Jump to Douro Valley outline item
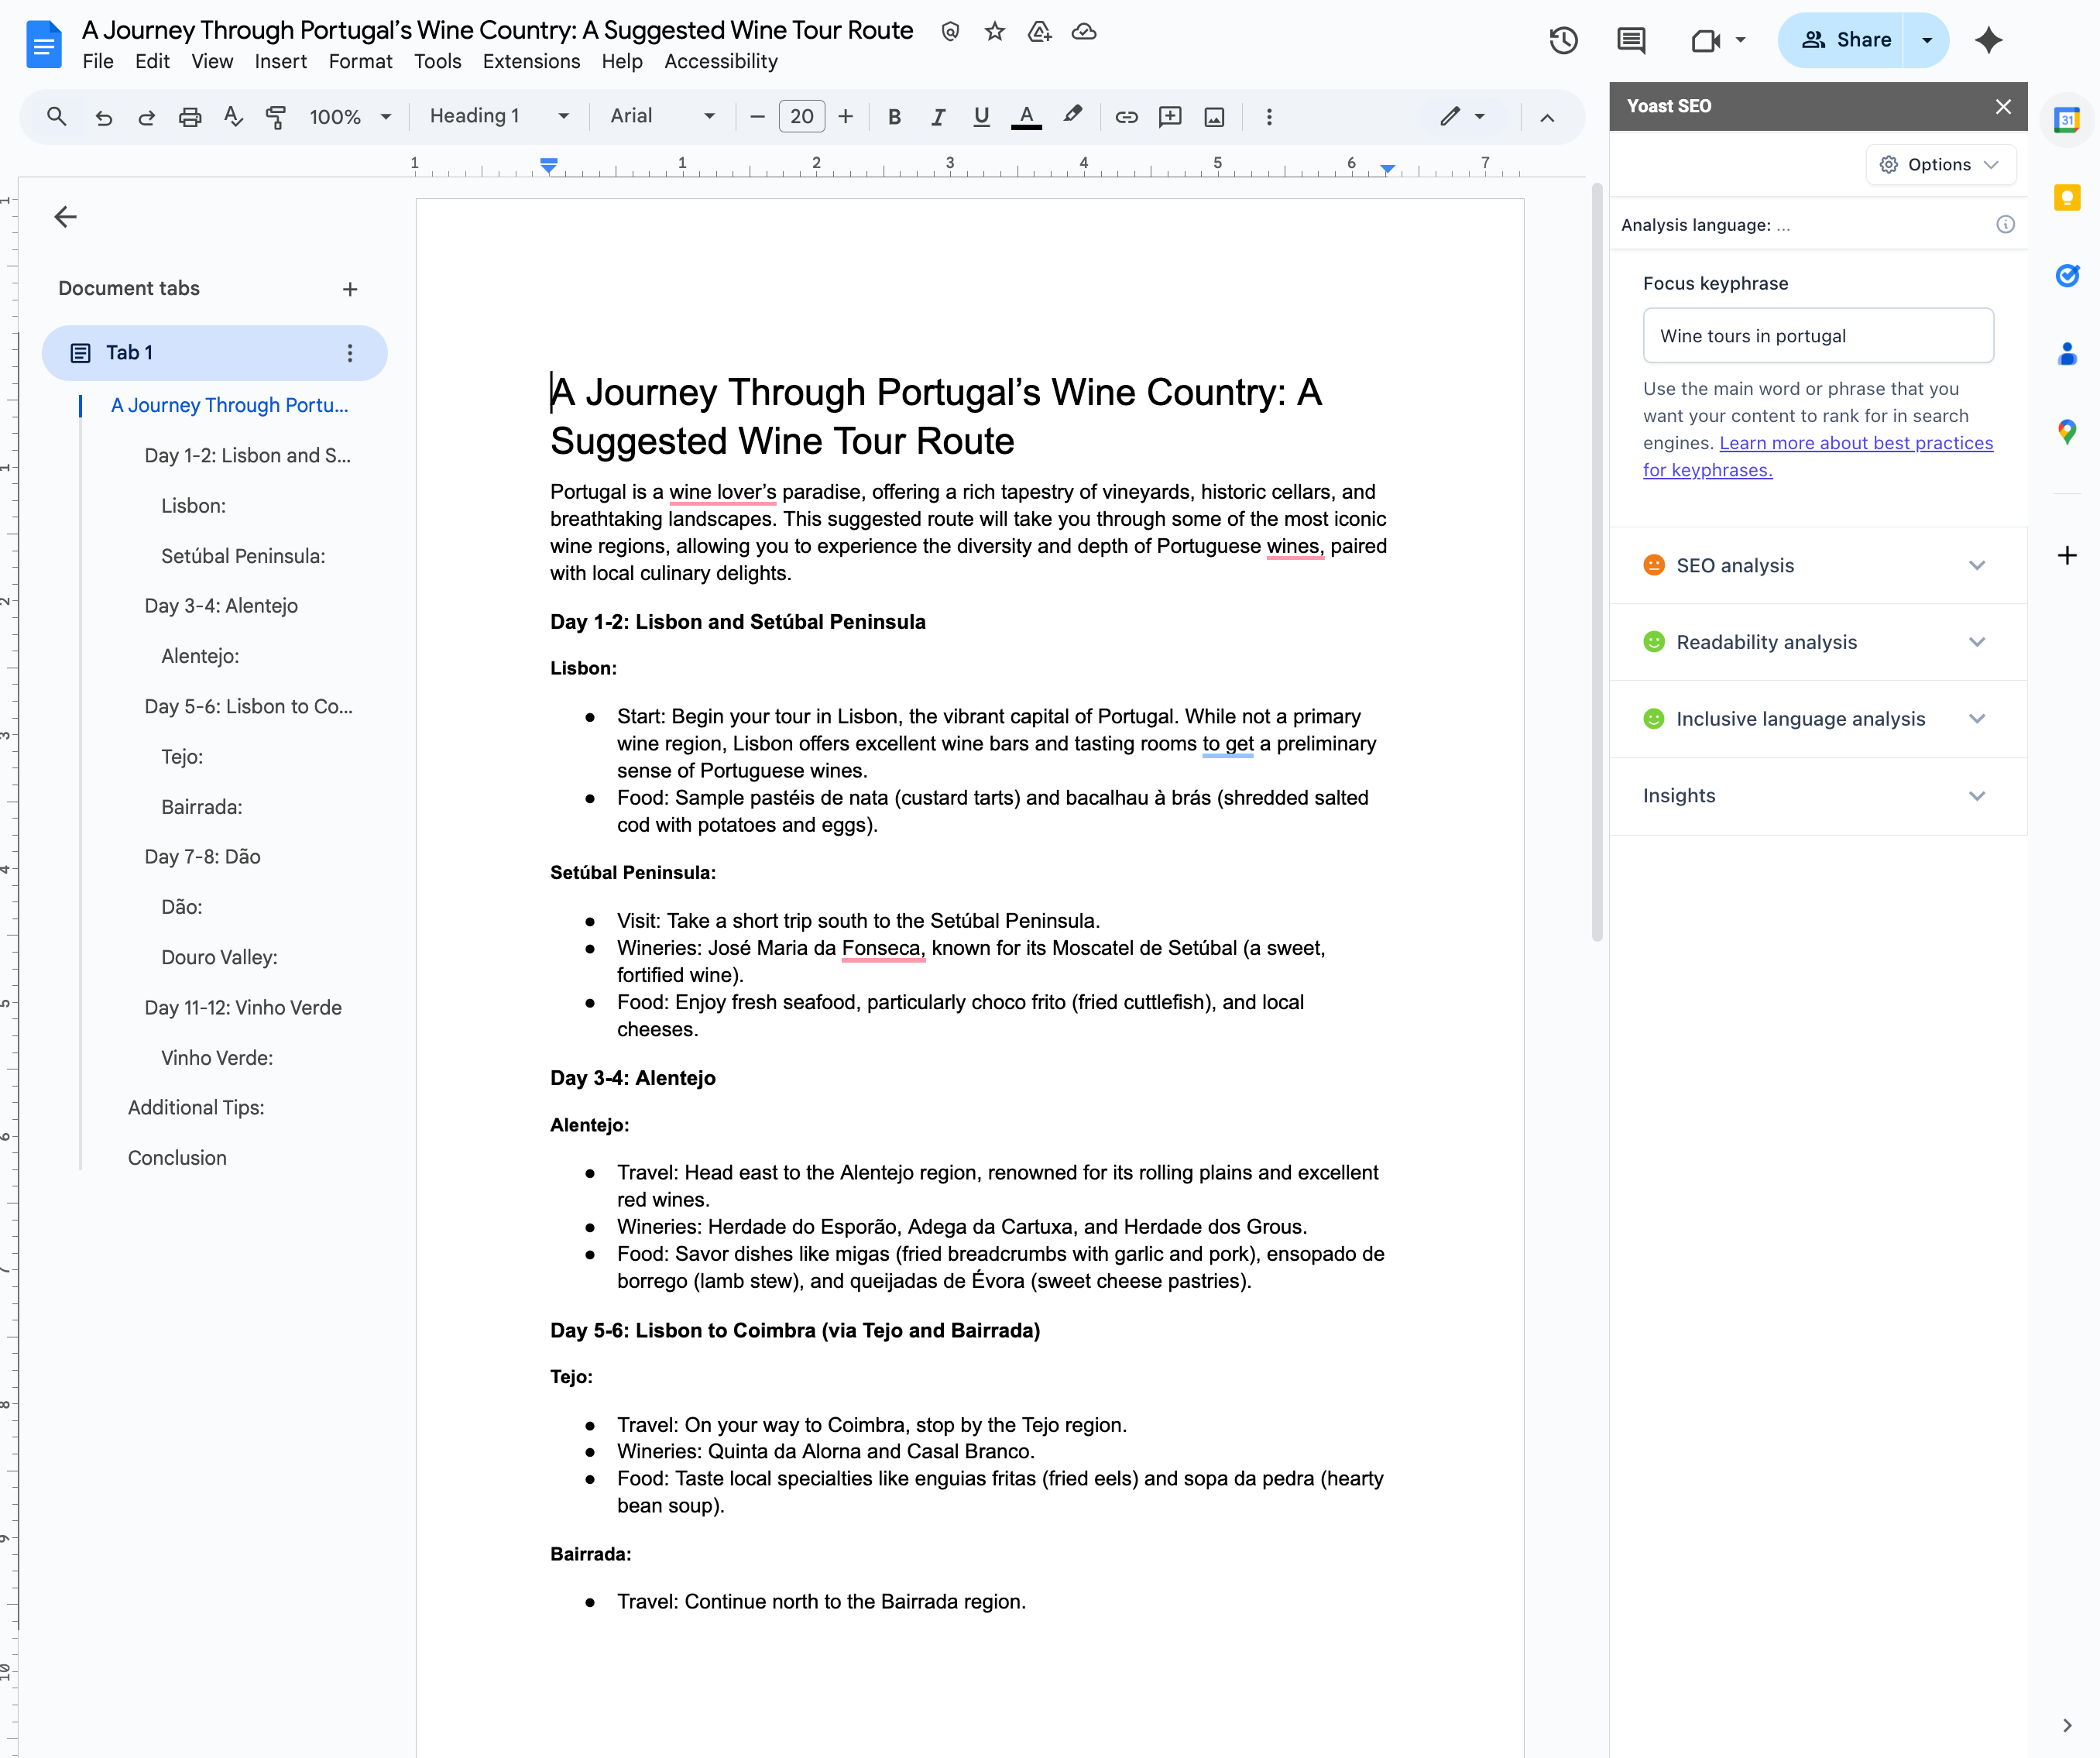 point(219,957)
